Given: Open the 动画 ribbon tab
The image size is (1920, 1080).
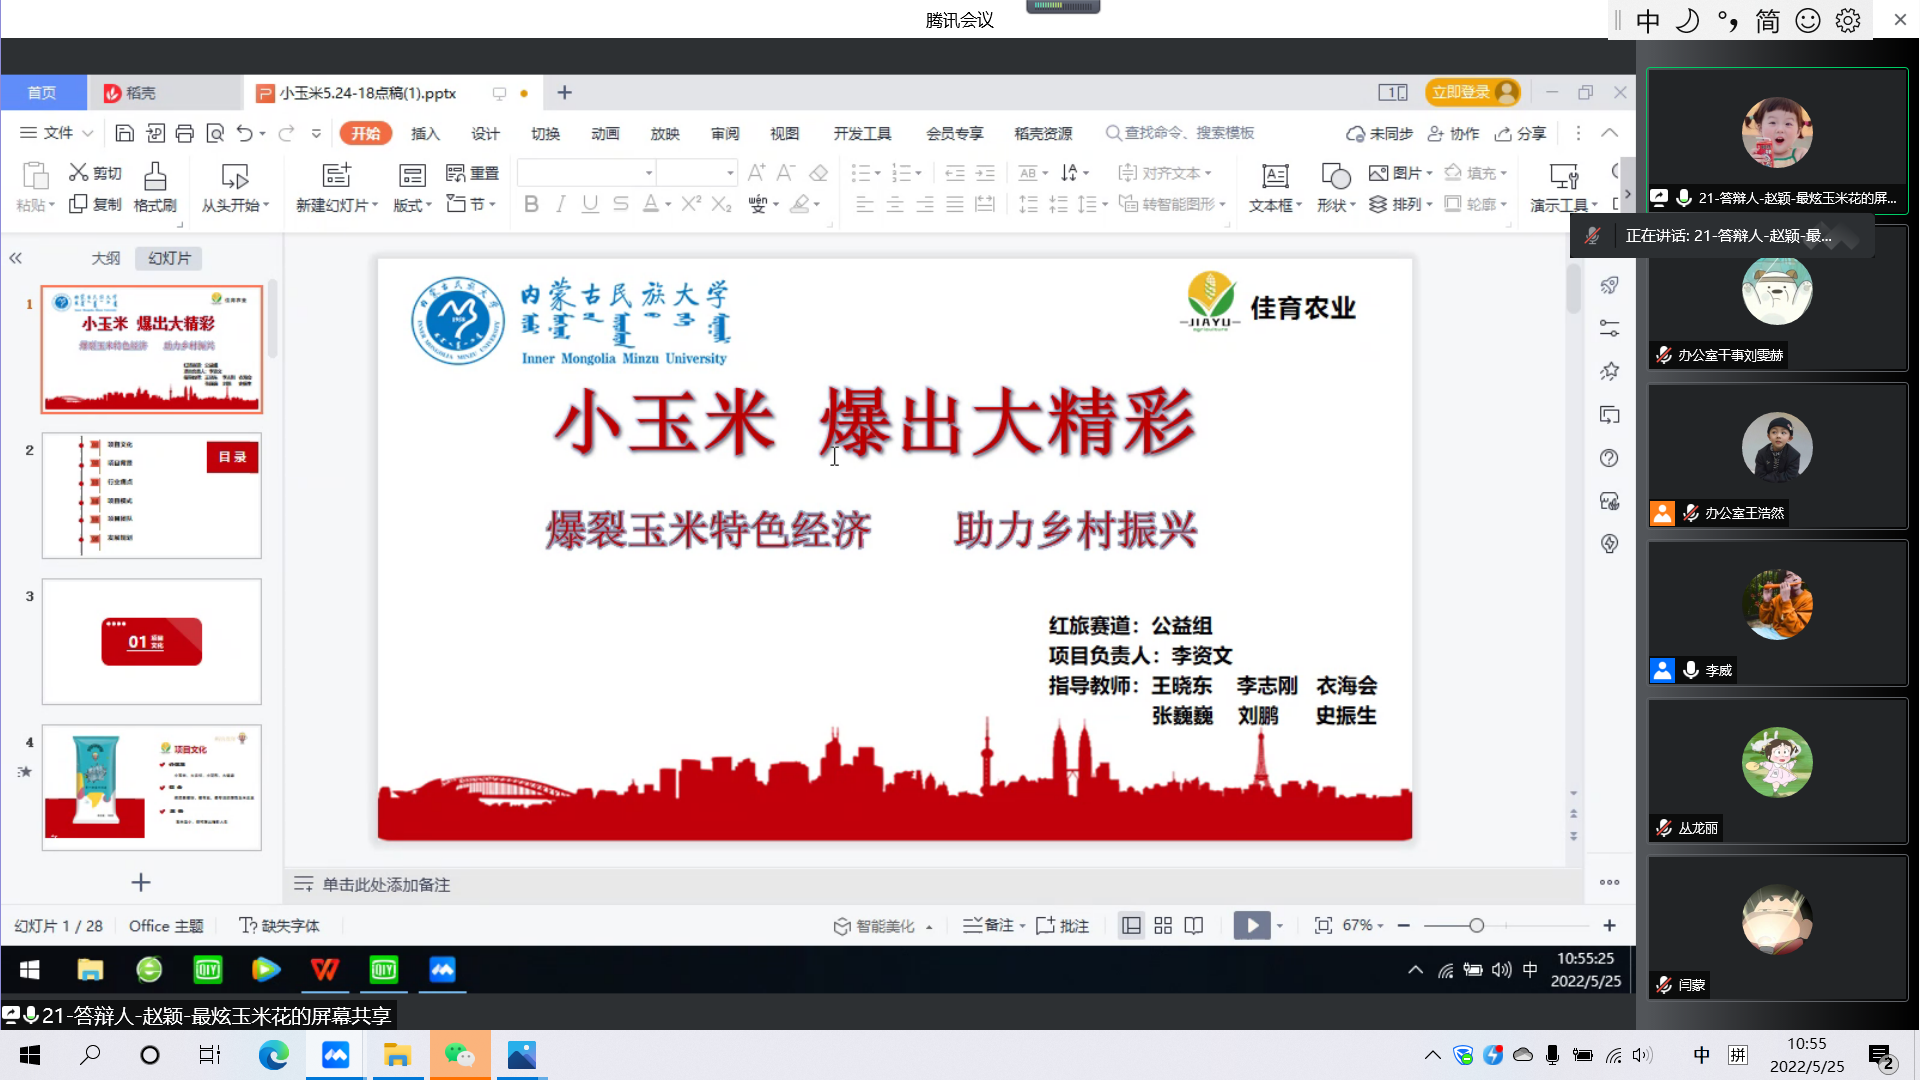Looking at the screenshot, I should pos(605,133).
